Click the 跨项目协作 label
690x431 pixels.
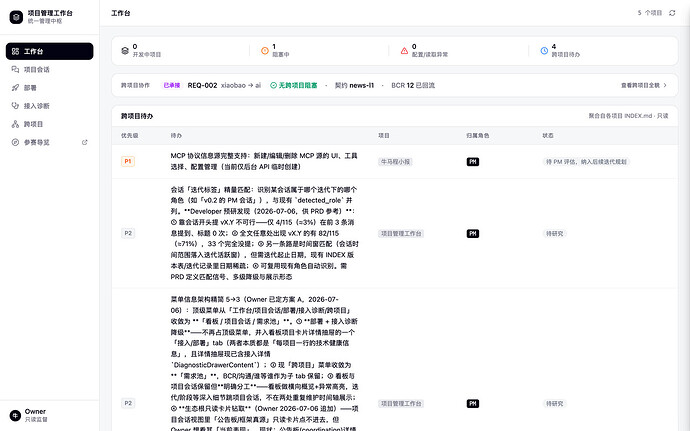tap(136, 85)
